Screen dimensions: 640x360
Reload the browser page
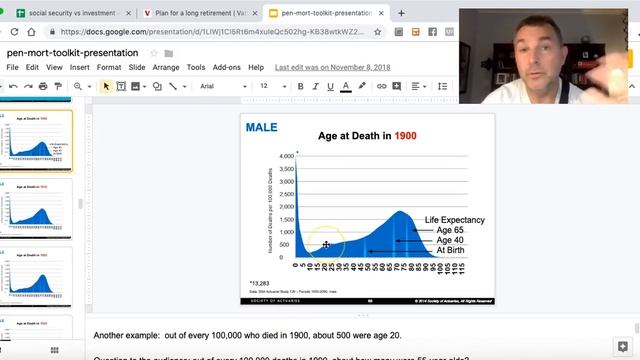14,32
